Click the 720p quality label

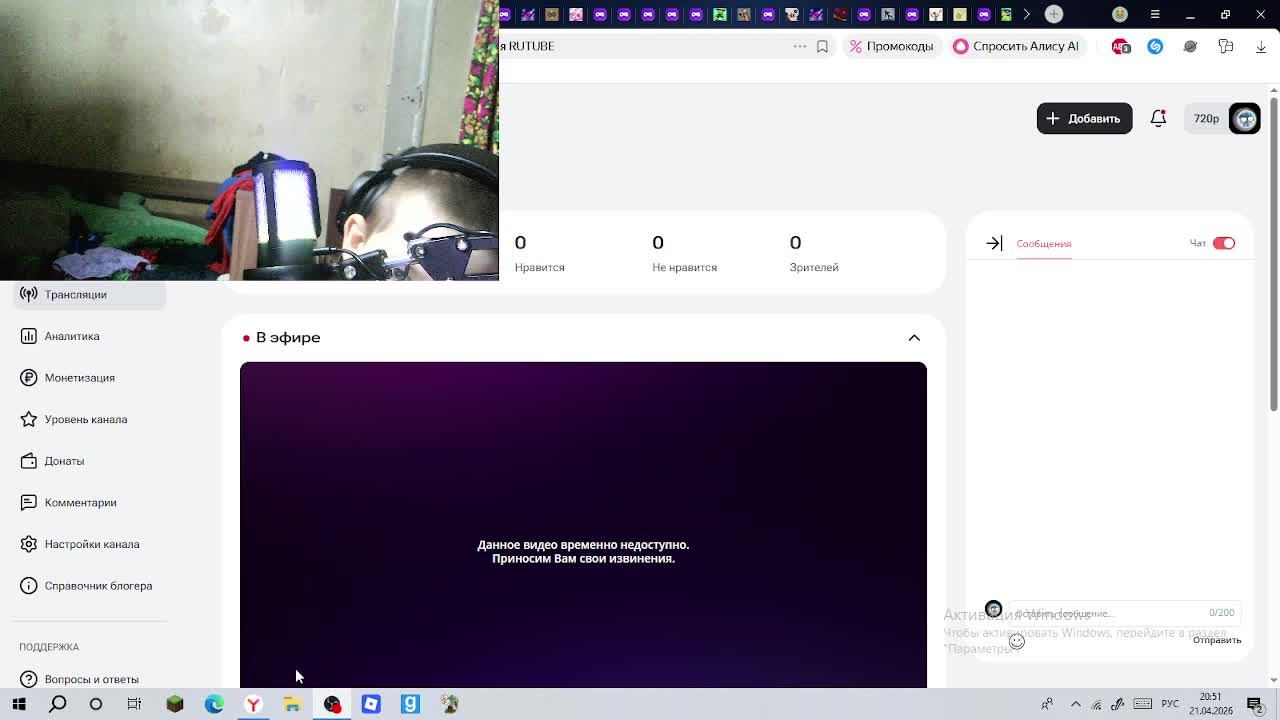1206,118
